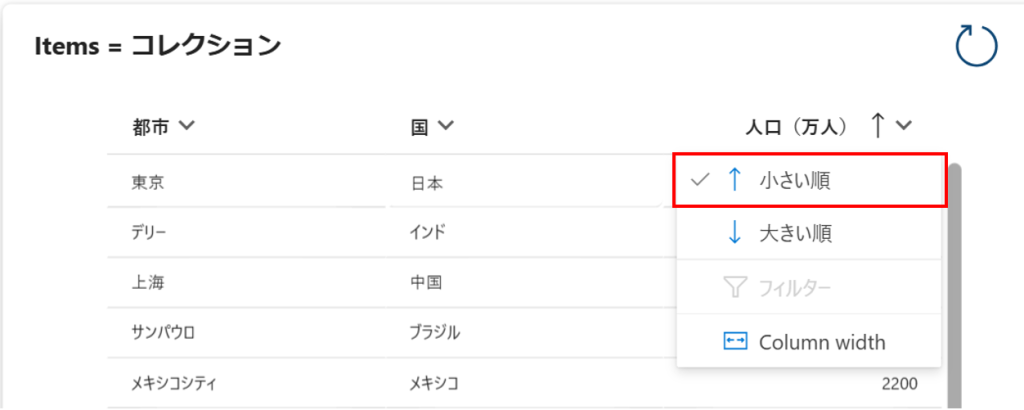Click the funnel filter icon

tap(735, 288)
